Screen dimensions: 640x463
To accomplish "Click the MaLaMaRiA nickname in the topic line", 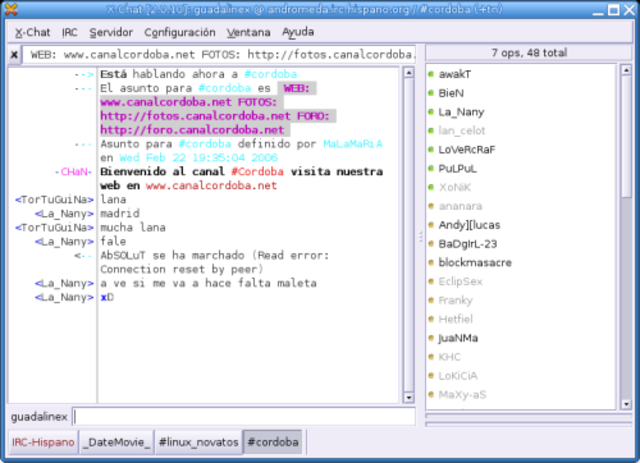I will pos(353,144).
